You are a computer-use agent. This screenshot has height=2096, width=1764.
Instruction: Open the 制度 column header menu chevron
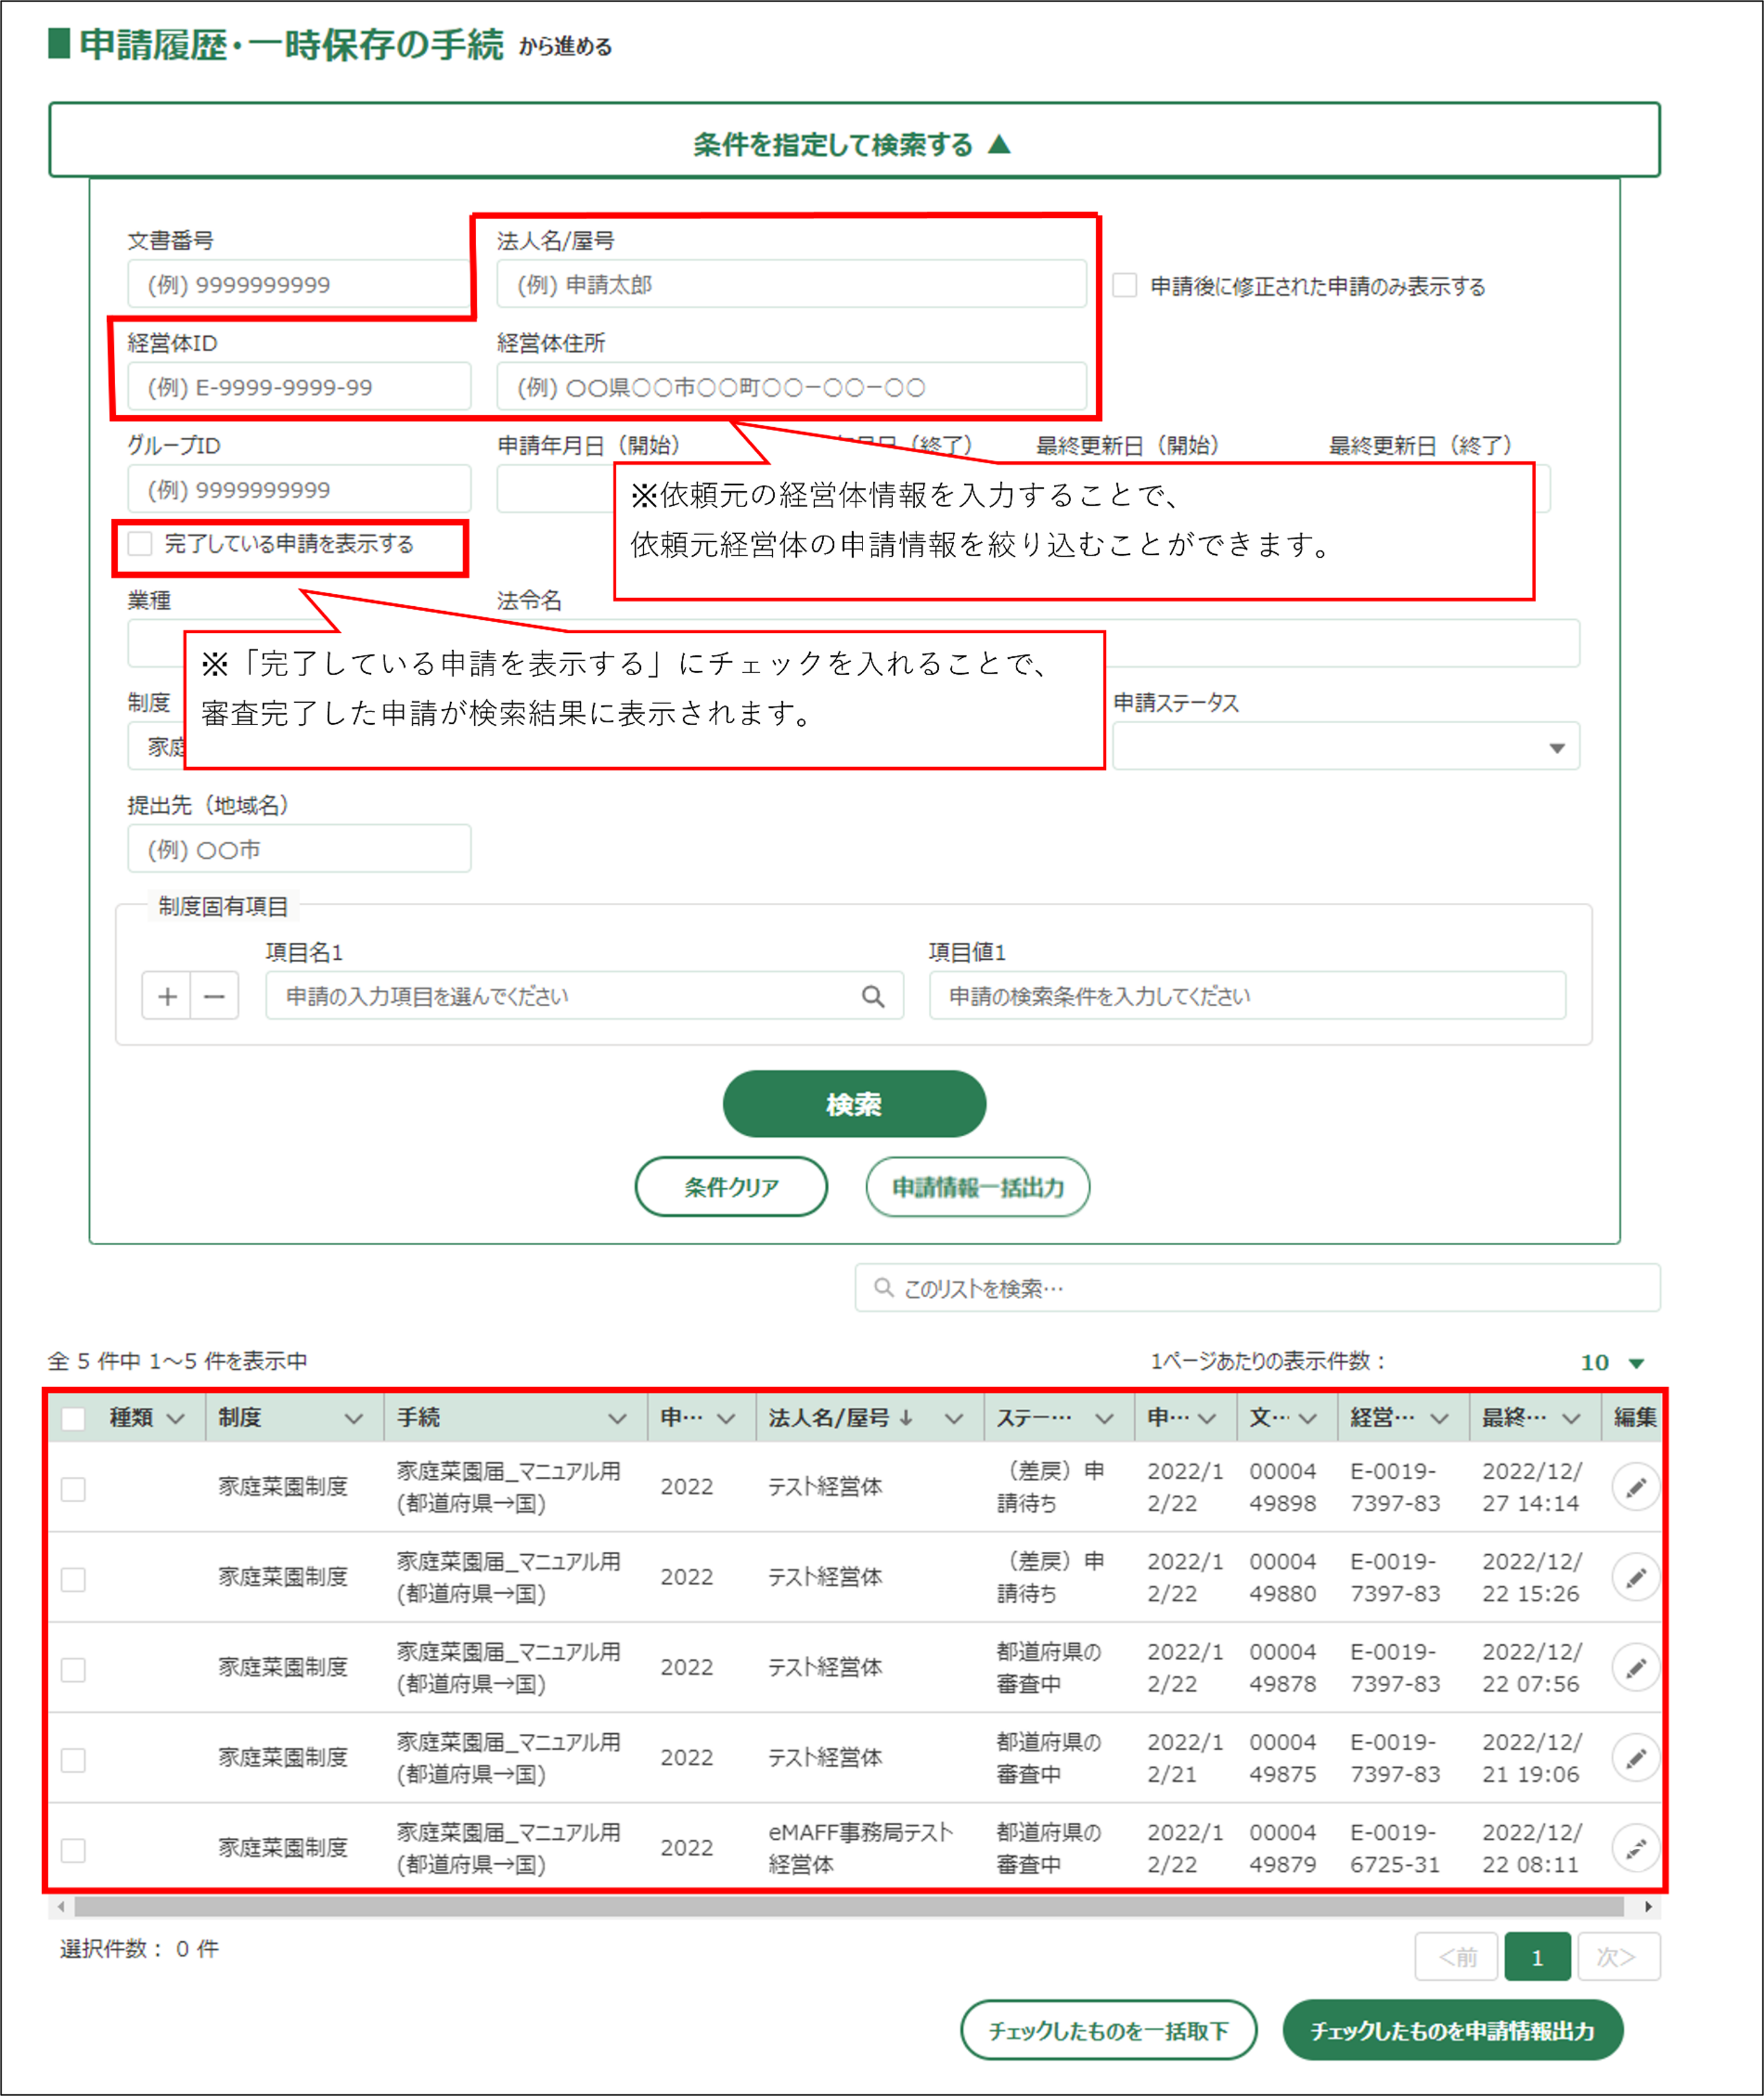pyautogui.click(x=353, y=1418)
